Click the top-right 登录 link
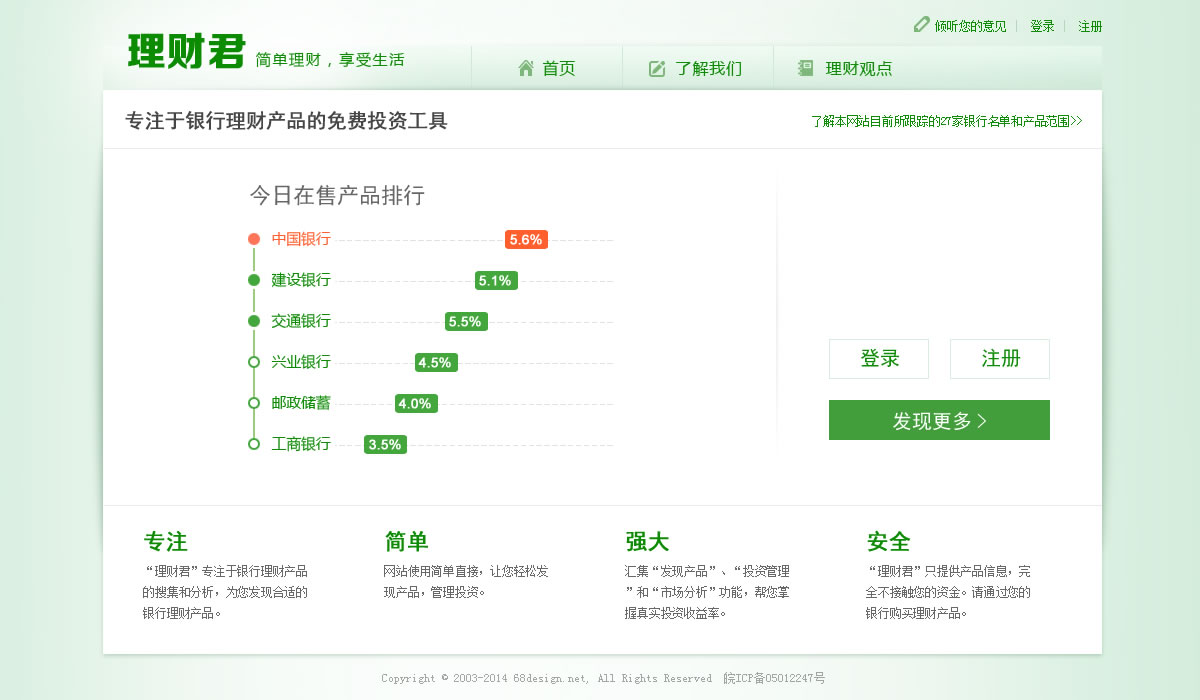 point(1042,26)
